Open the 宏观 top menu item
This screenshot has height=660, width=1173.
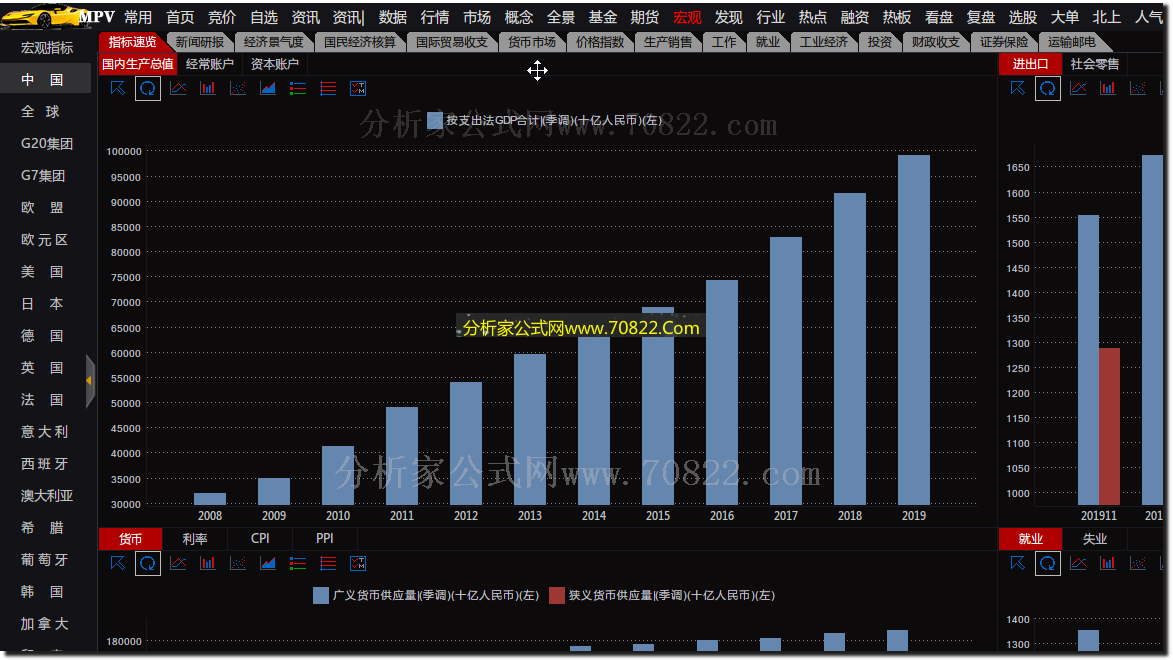687,17
